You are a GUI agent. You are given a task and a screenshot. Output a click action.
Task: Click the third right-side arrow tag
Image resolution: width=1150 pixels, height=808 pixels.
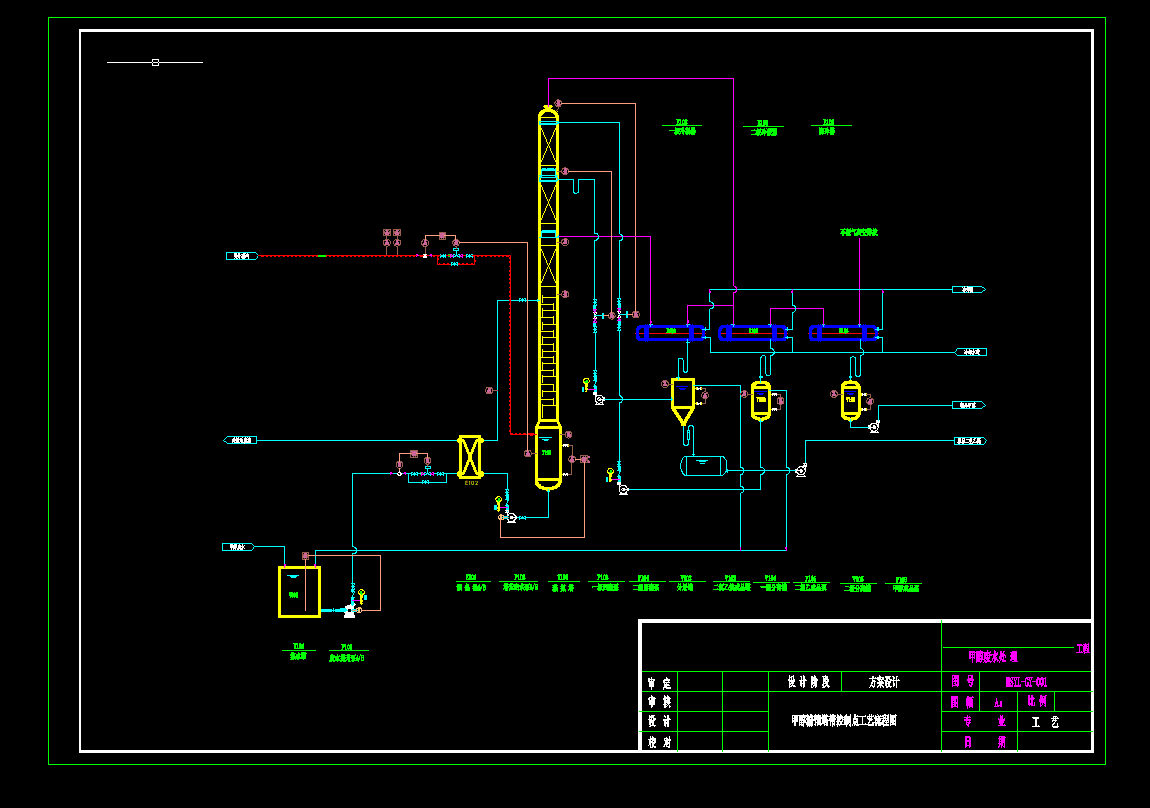(x=969, y=405)
